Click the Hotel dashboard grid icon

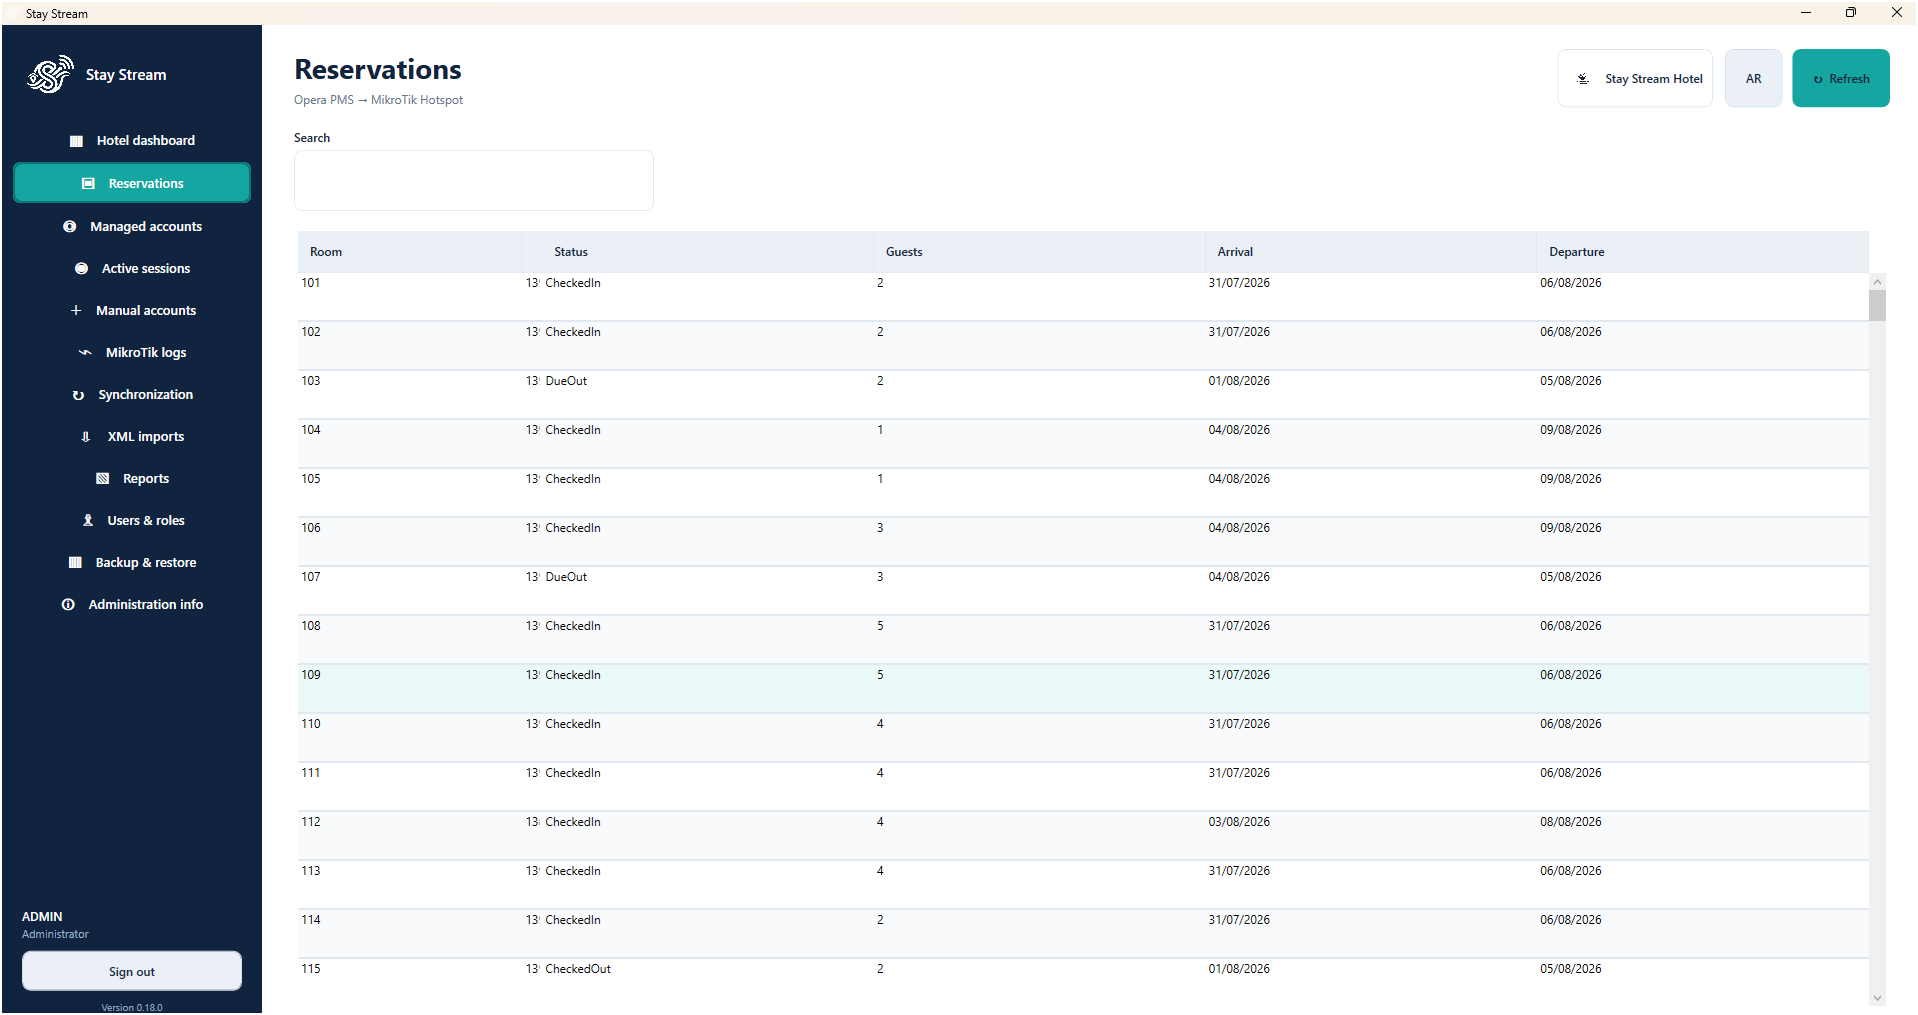click(x=76, y=141)
